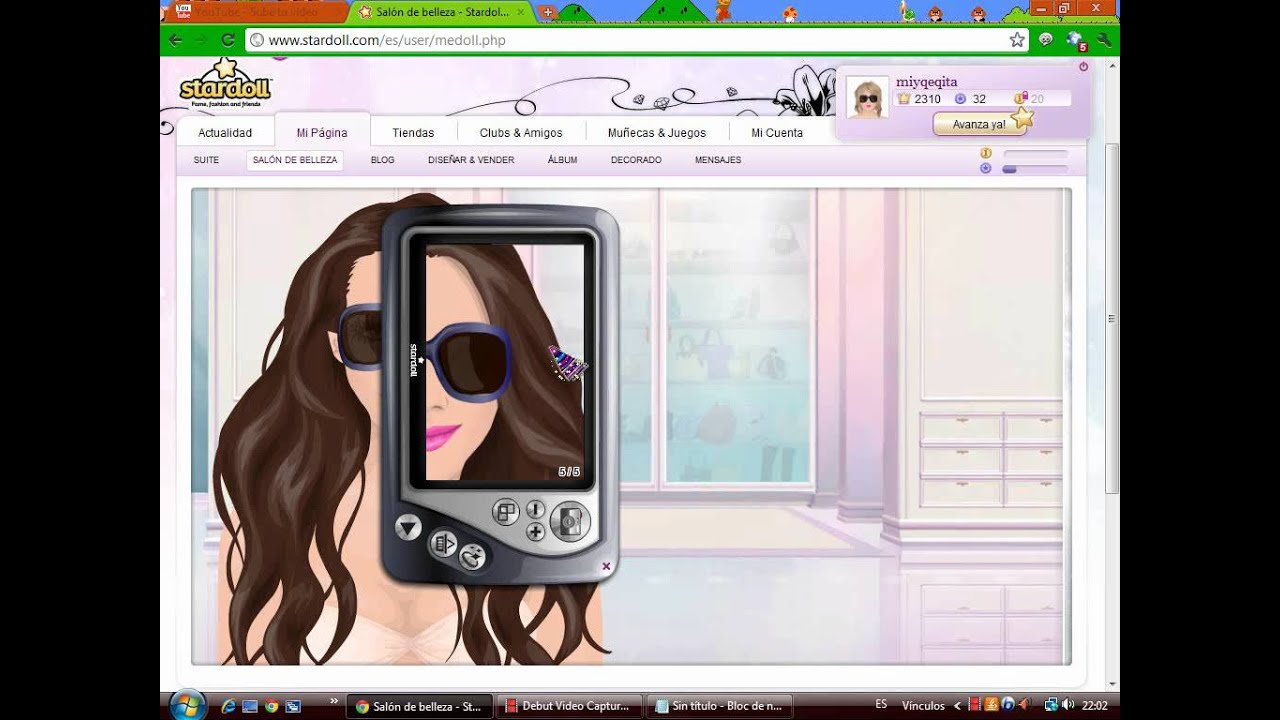The image size is (1280, 720).
Task: Click the gold coin progress bar
Action: [1035, 154]
